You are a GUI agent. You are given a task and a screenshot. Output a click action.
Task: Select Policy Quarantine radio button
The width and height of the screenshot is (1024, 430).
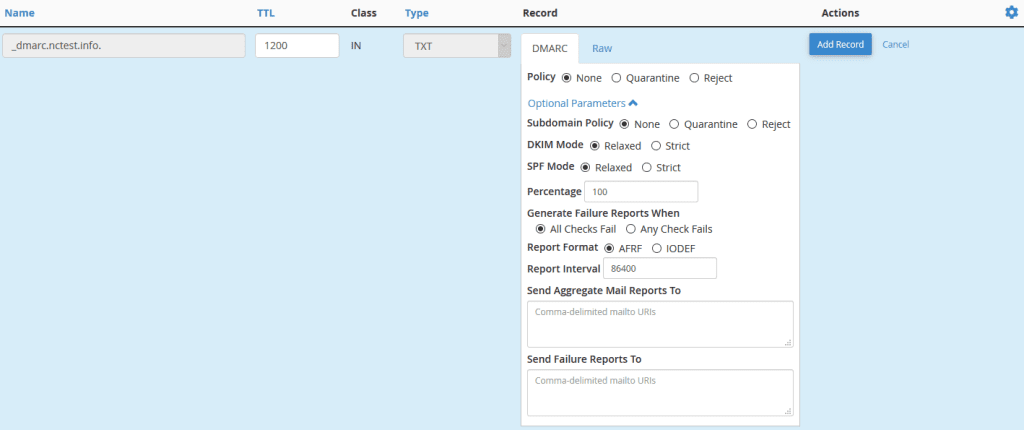pyautogui.click(x=616, y=78)
